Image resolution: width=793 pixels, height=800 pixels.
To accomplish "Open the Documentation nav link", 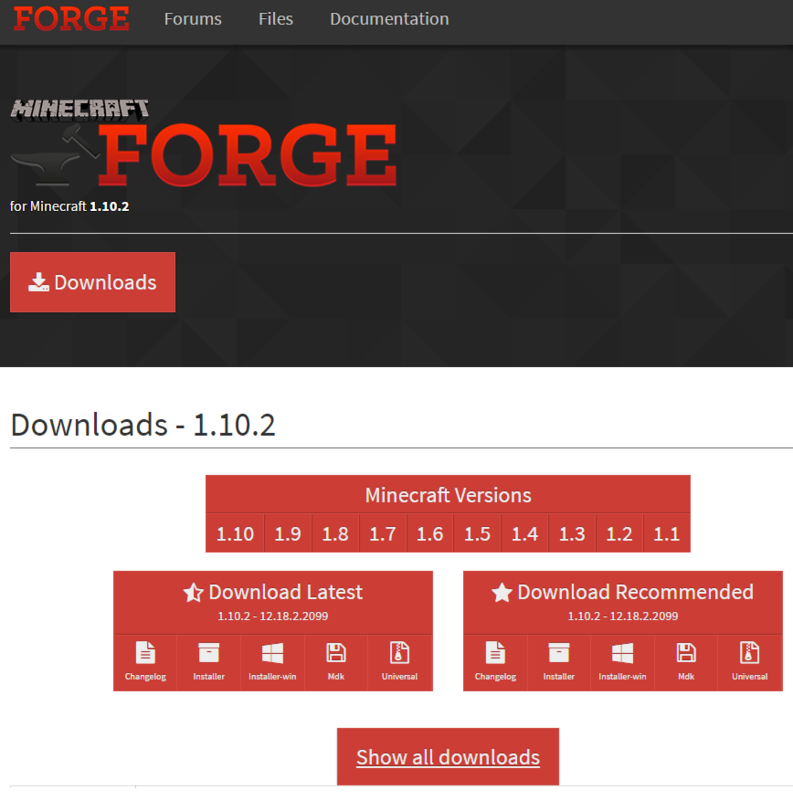I will click(389, 19).
